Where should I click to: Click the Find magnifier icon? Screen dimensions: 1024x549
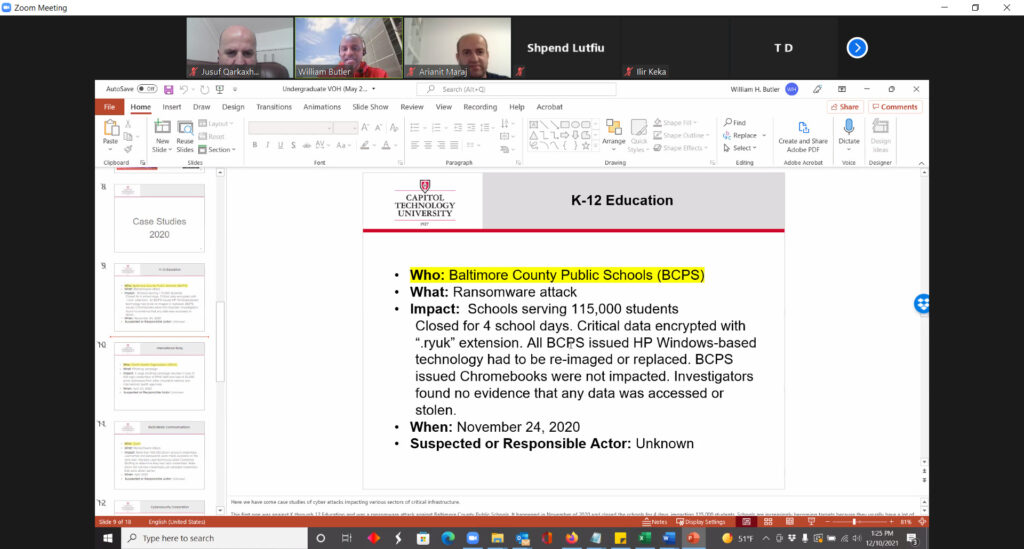coord(728,122)
